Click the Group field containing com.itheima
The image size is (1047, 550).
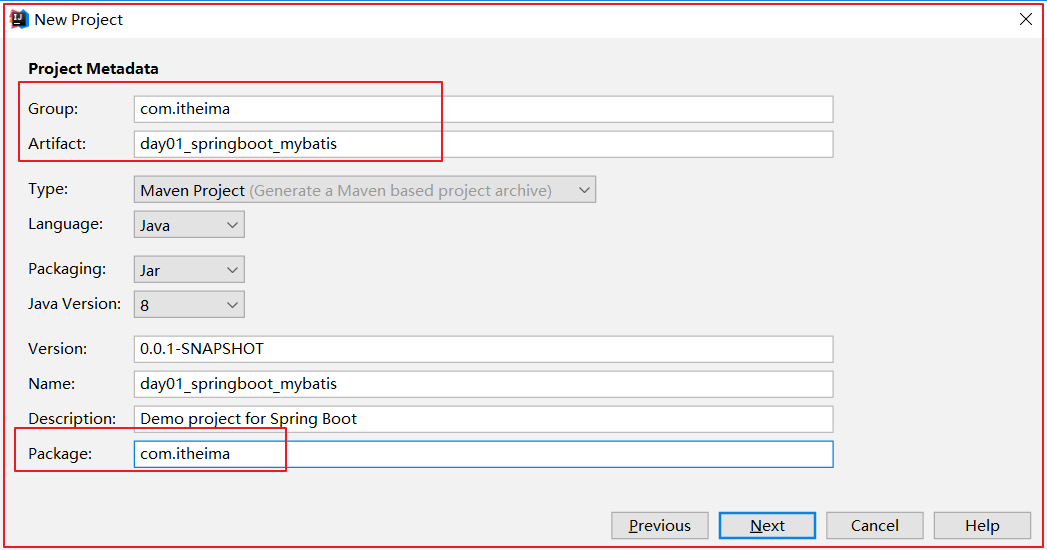[x=483, y=109]
